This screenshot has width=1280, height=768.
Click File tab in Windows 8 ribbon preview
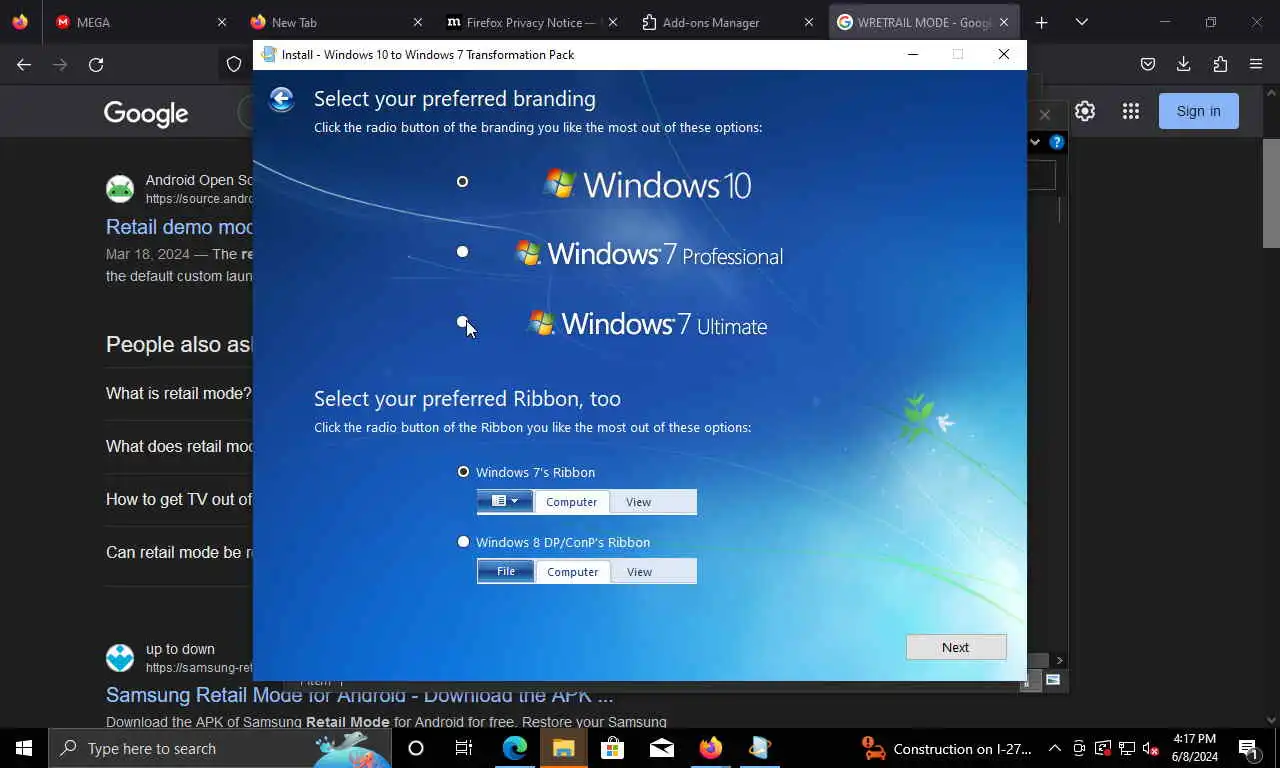point(506,571)
